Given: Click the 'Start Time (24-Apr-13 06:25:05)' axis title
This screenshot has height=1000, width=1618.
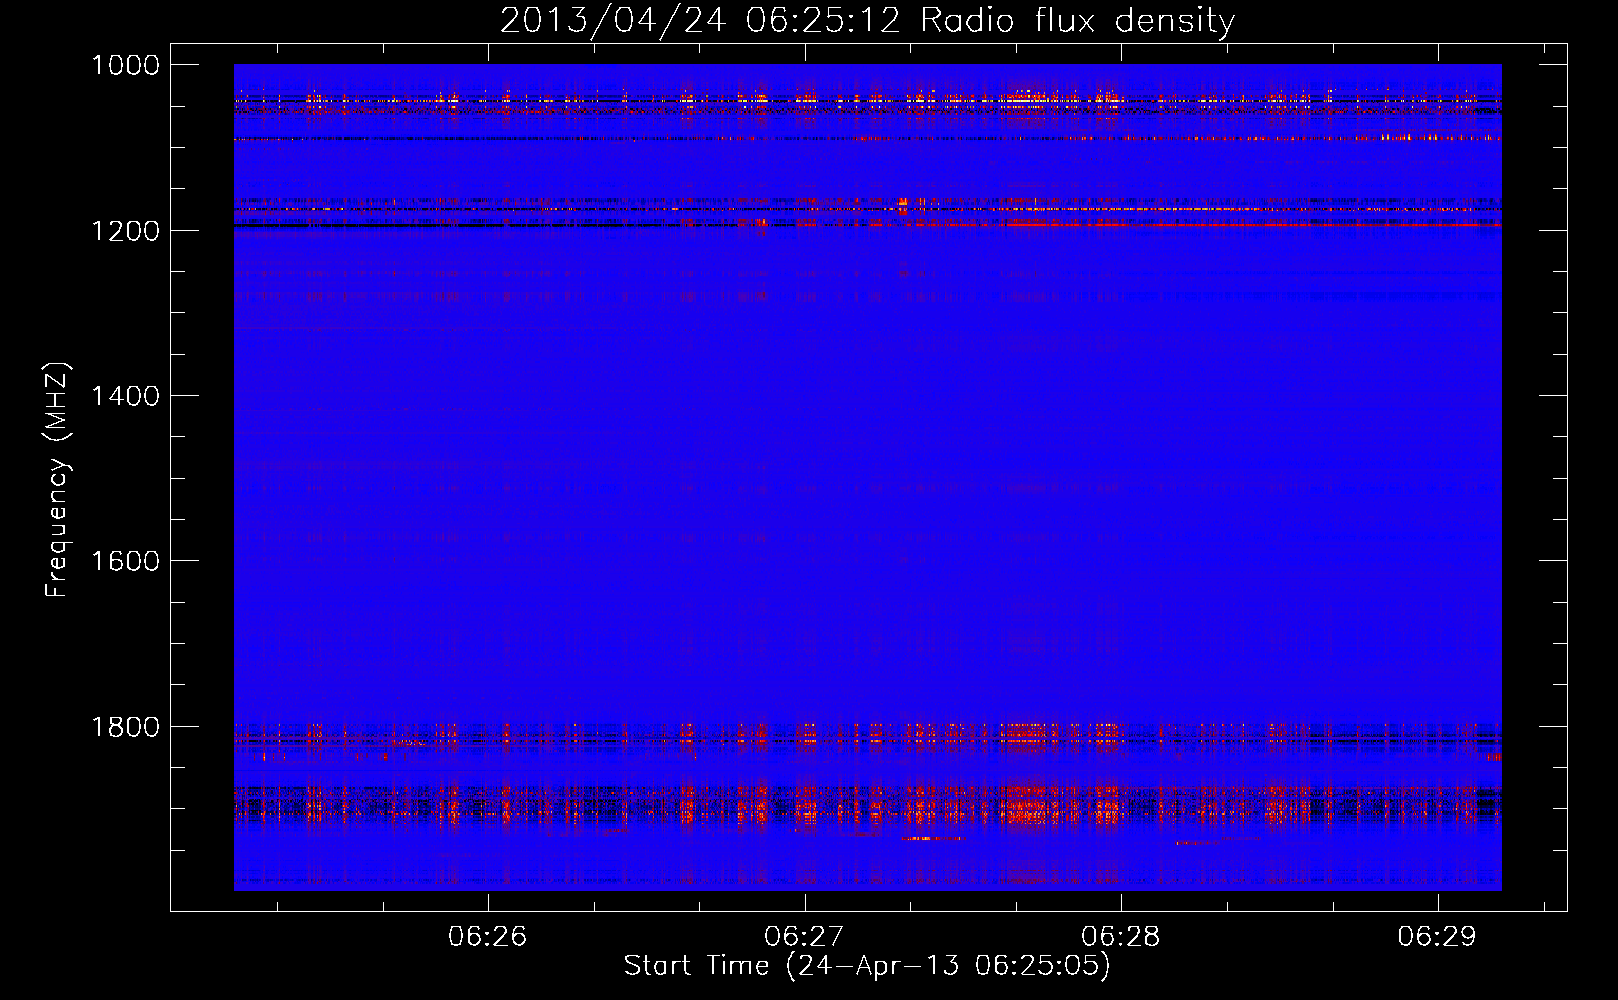Looking at the screenshot, I should tap(867, 966).
